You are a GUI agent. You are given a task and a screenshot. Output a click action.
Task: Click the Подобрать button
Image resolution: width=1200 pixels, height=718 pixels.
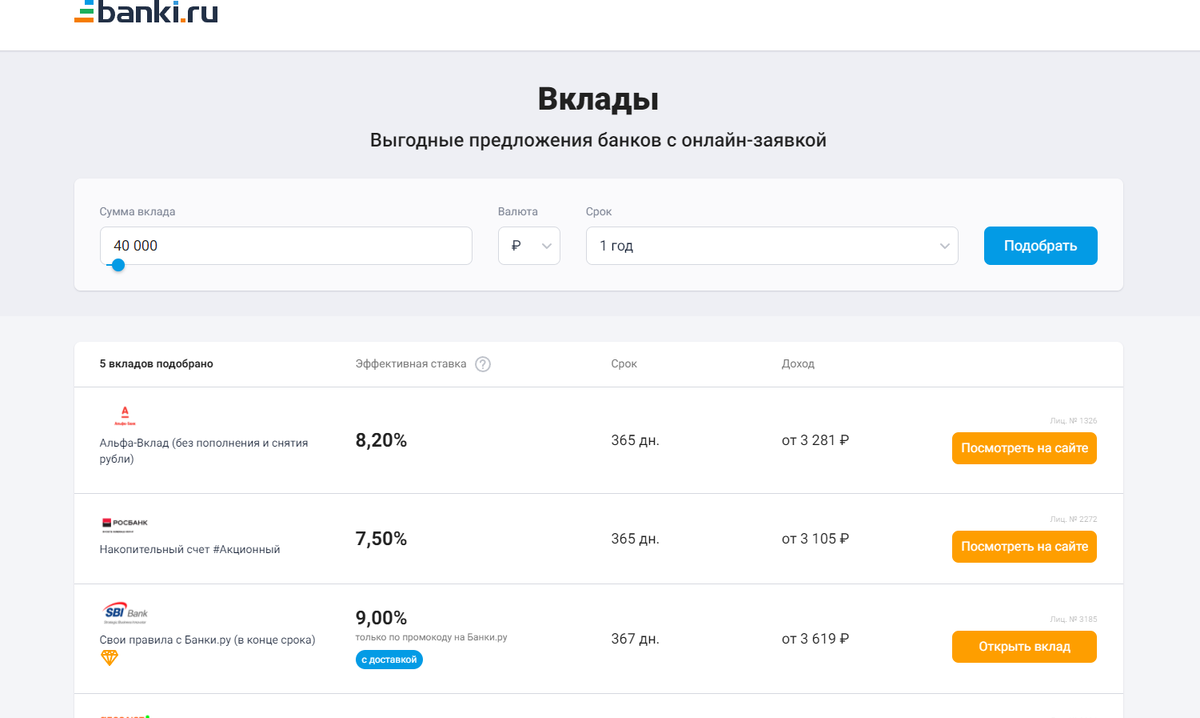point(1040,246)
